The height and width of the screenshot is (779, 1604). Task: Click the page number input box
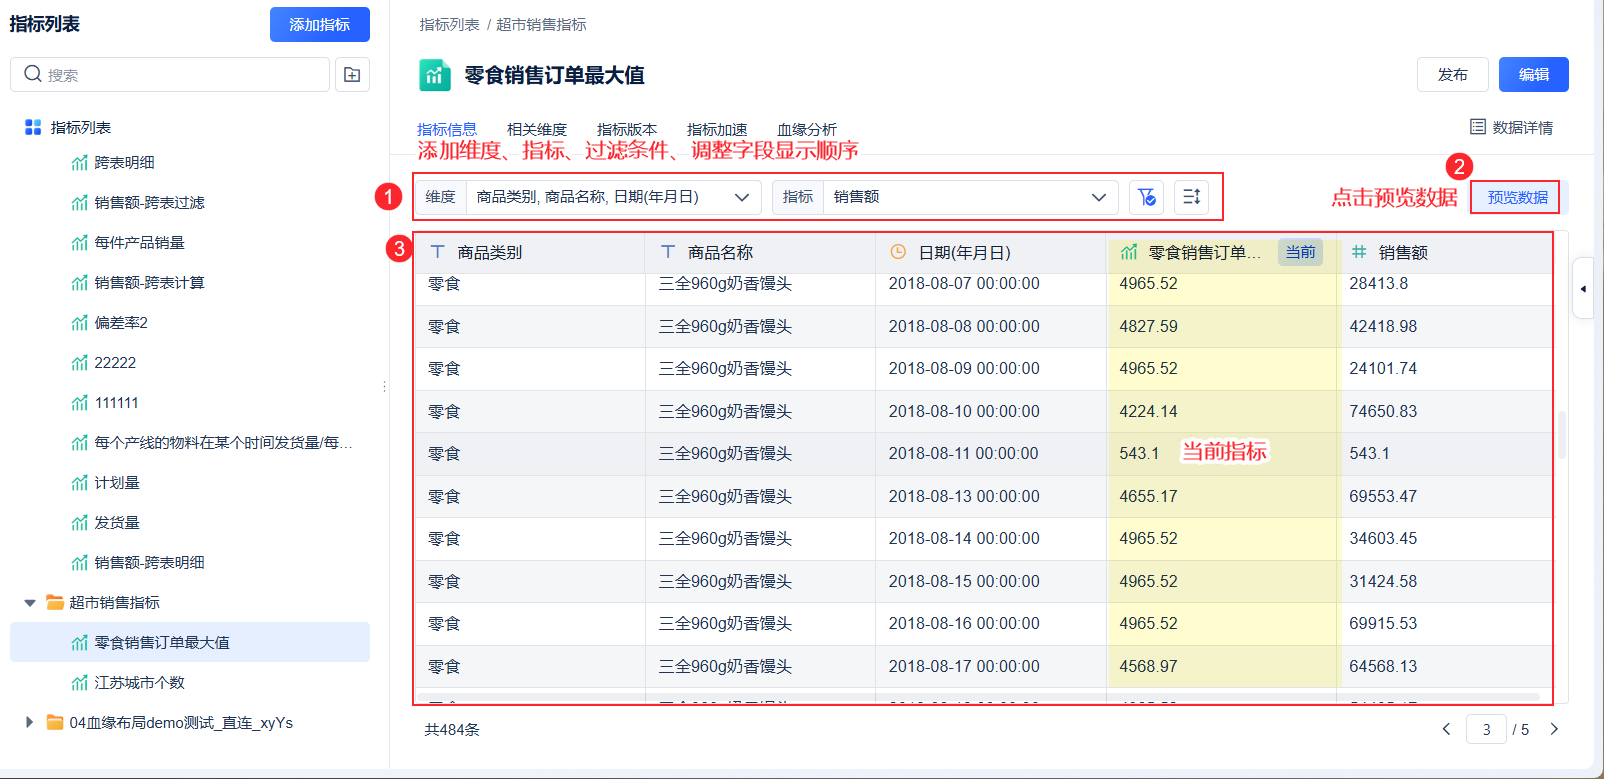[1486, 729]
